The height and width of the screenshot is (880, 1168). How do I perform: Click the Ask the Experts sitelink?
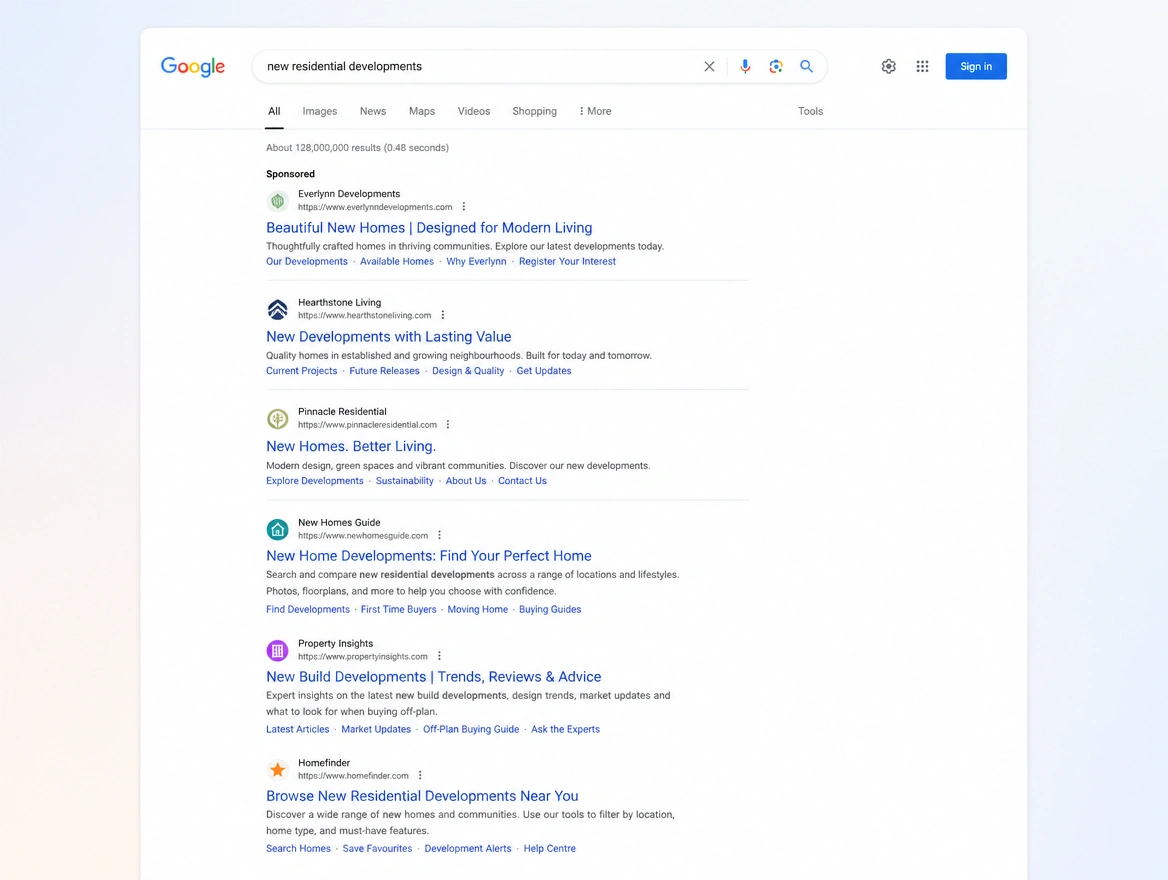tap(565, 729)
